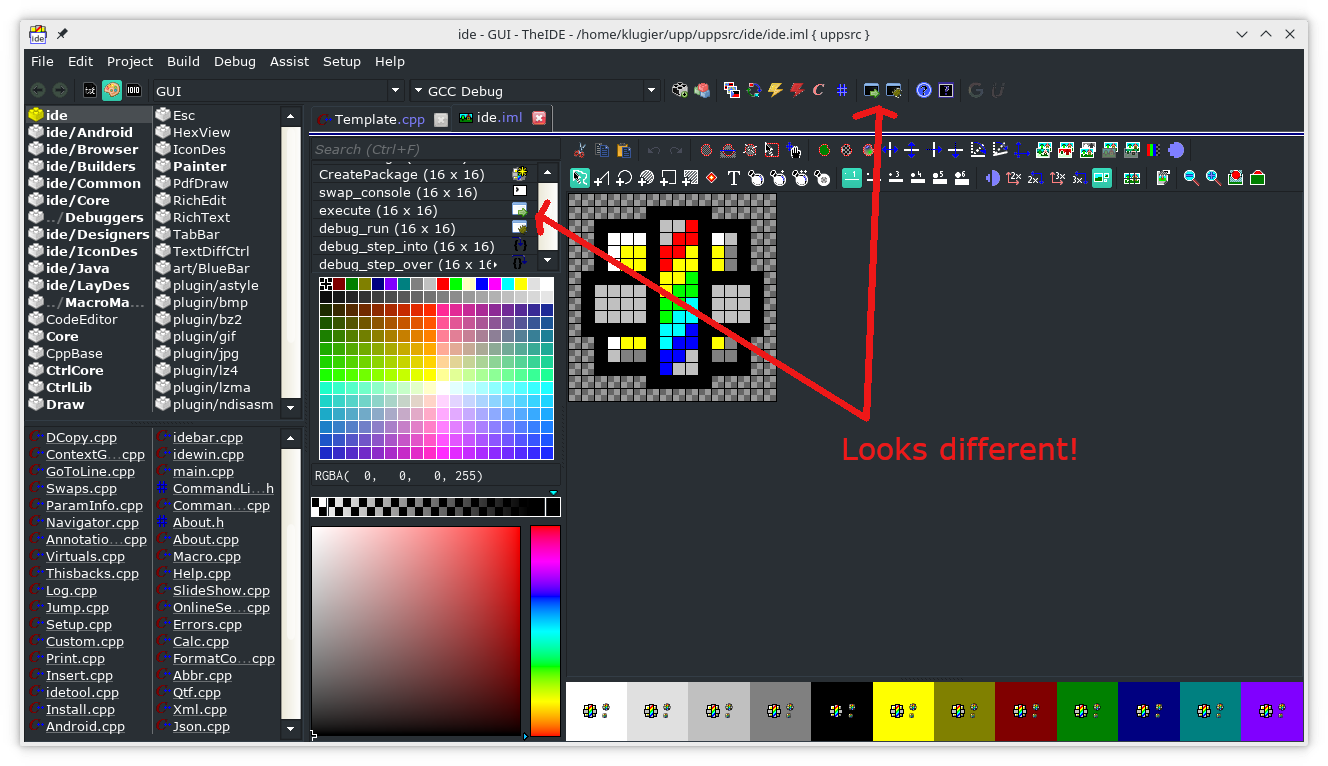Open the Assist menu
This screenshot has width=1328, height=766.
click(x=289, y=61)
